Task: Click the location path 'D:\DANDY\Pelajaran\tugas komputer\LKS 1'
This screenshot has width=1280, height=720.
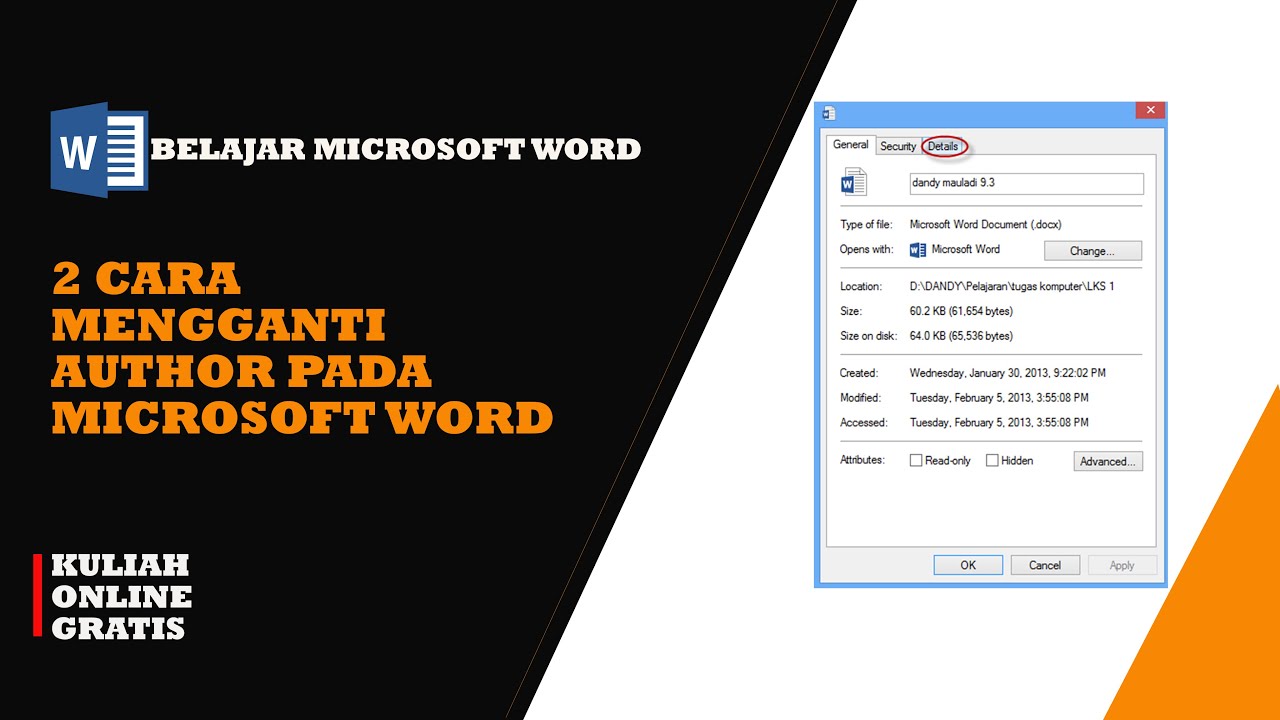Action: 1012,286
